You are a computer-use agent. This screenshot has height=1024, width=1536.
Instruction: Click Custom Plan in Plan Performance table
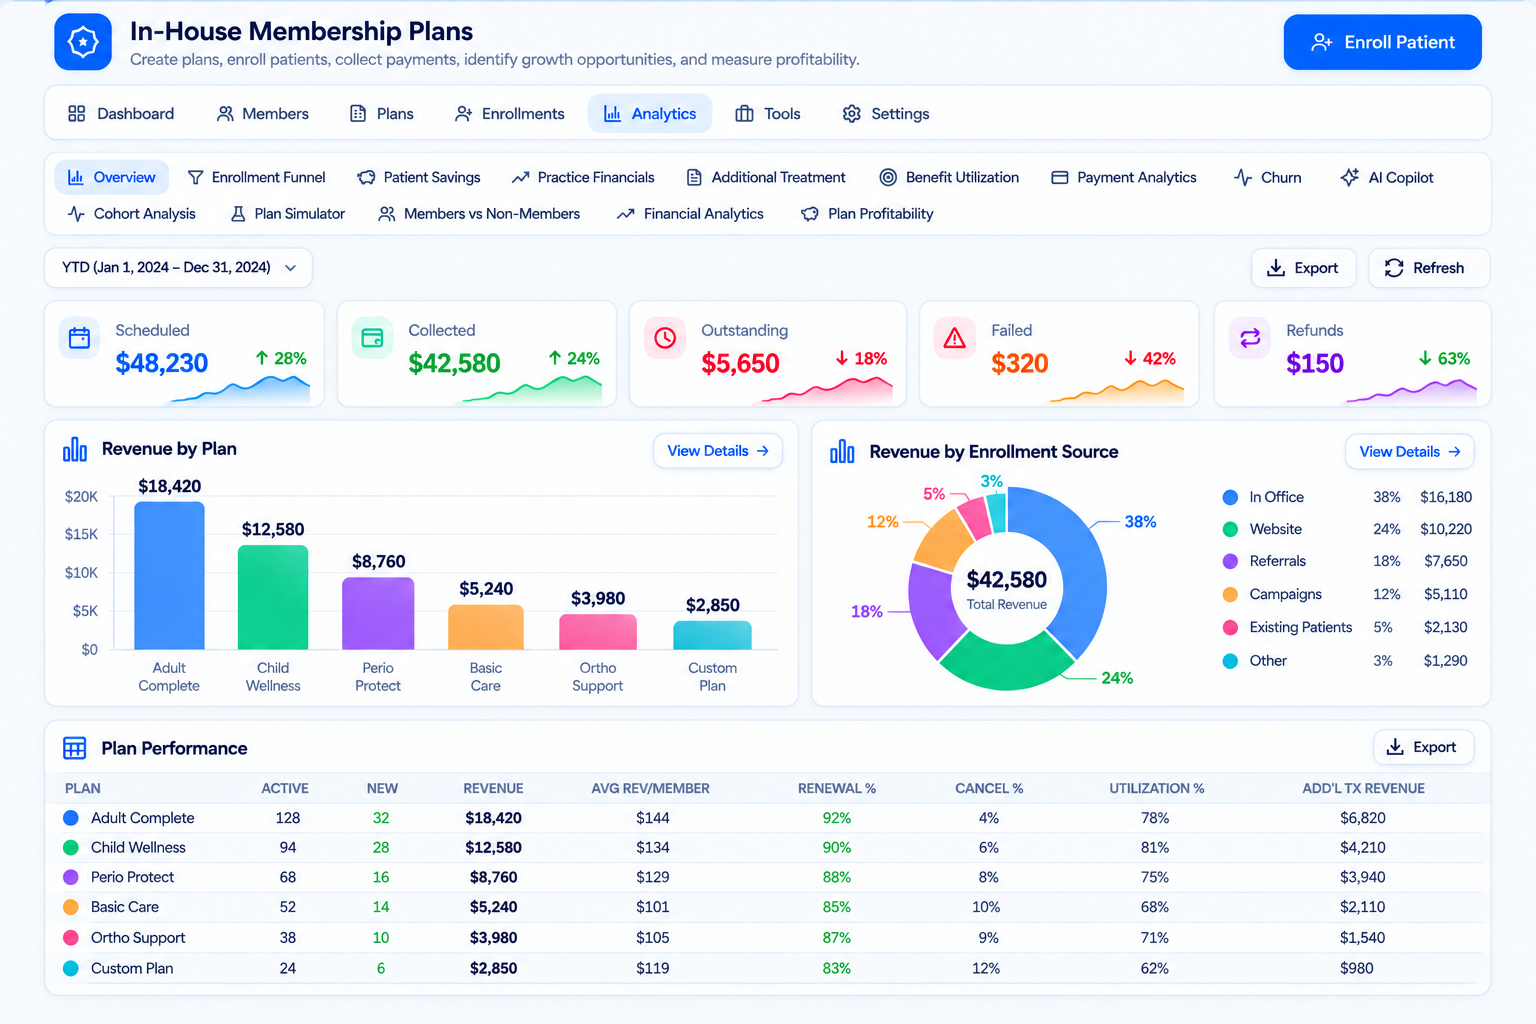132,968
